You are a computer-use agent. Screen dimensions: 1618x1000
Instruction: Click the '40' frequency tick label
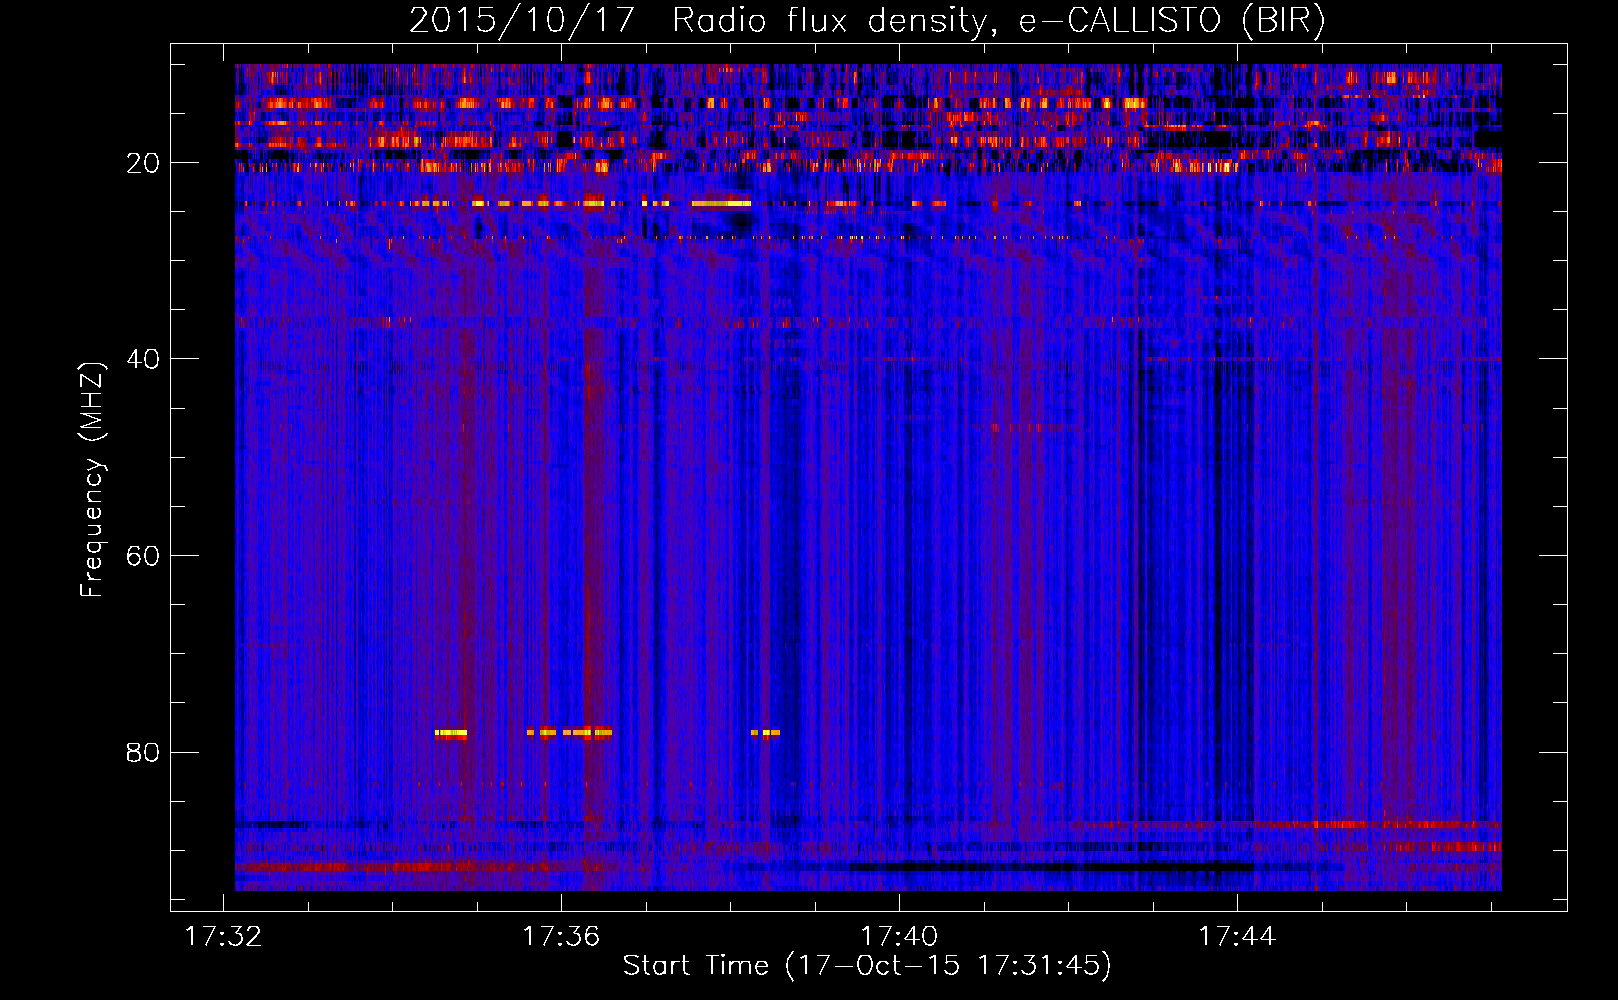point(143,359)
